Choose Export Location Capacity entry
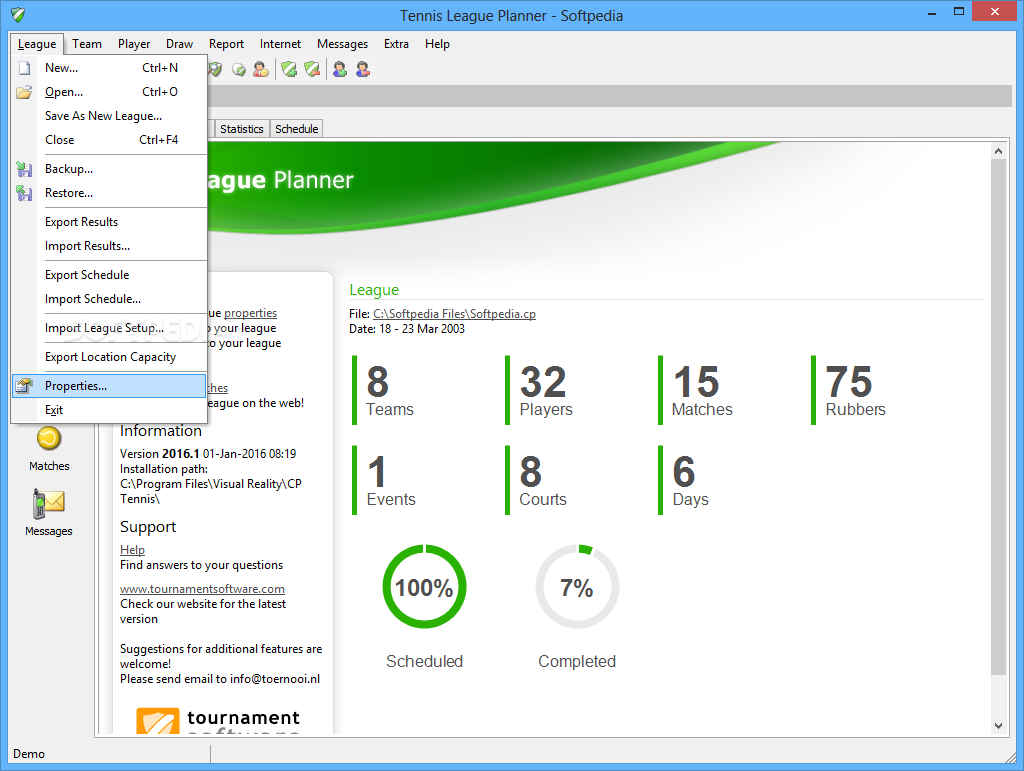The image size is (1024, 771). [109, 357]
